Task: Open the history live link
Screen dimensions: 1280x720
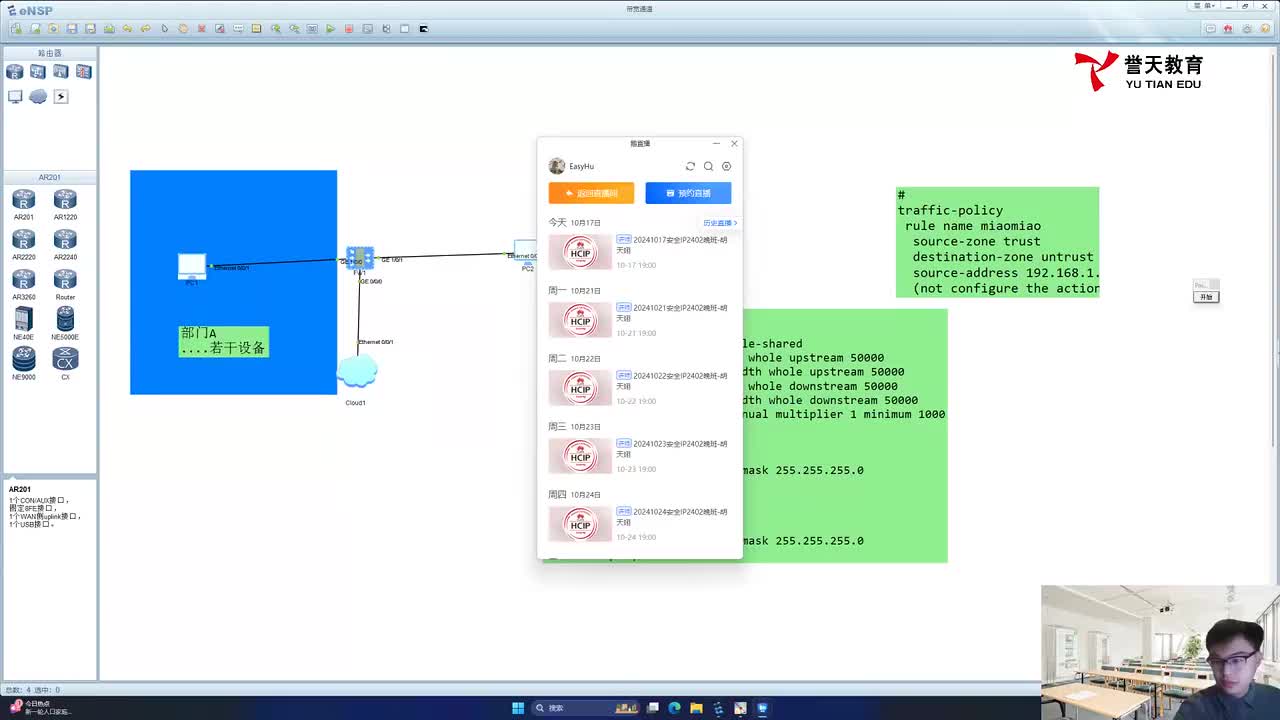Action: tap(720, 223)
